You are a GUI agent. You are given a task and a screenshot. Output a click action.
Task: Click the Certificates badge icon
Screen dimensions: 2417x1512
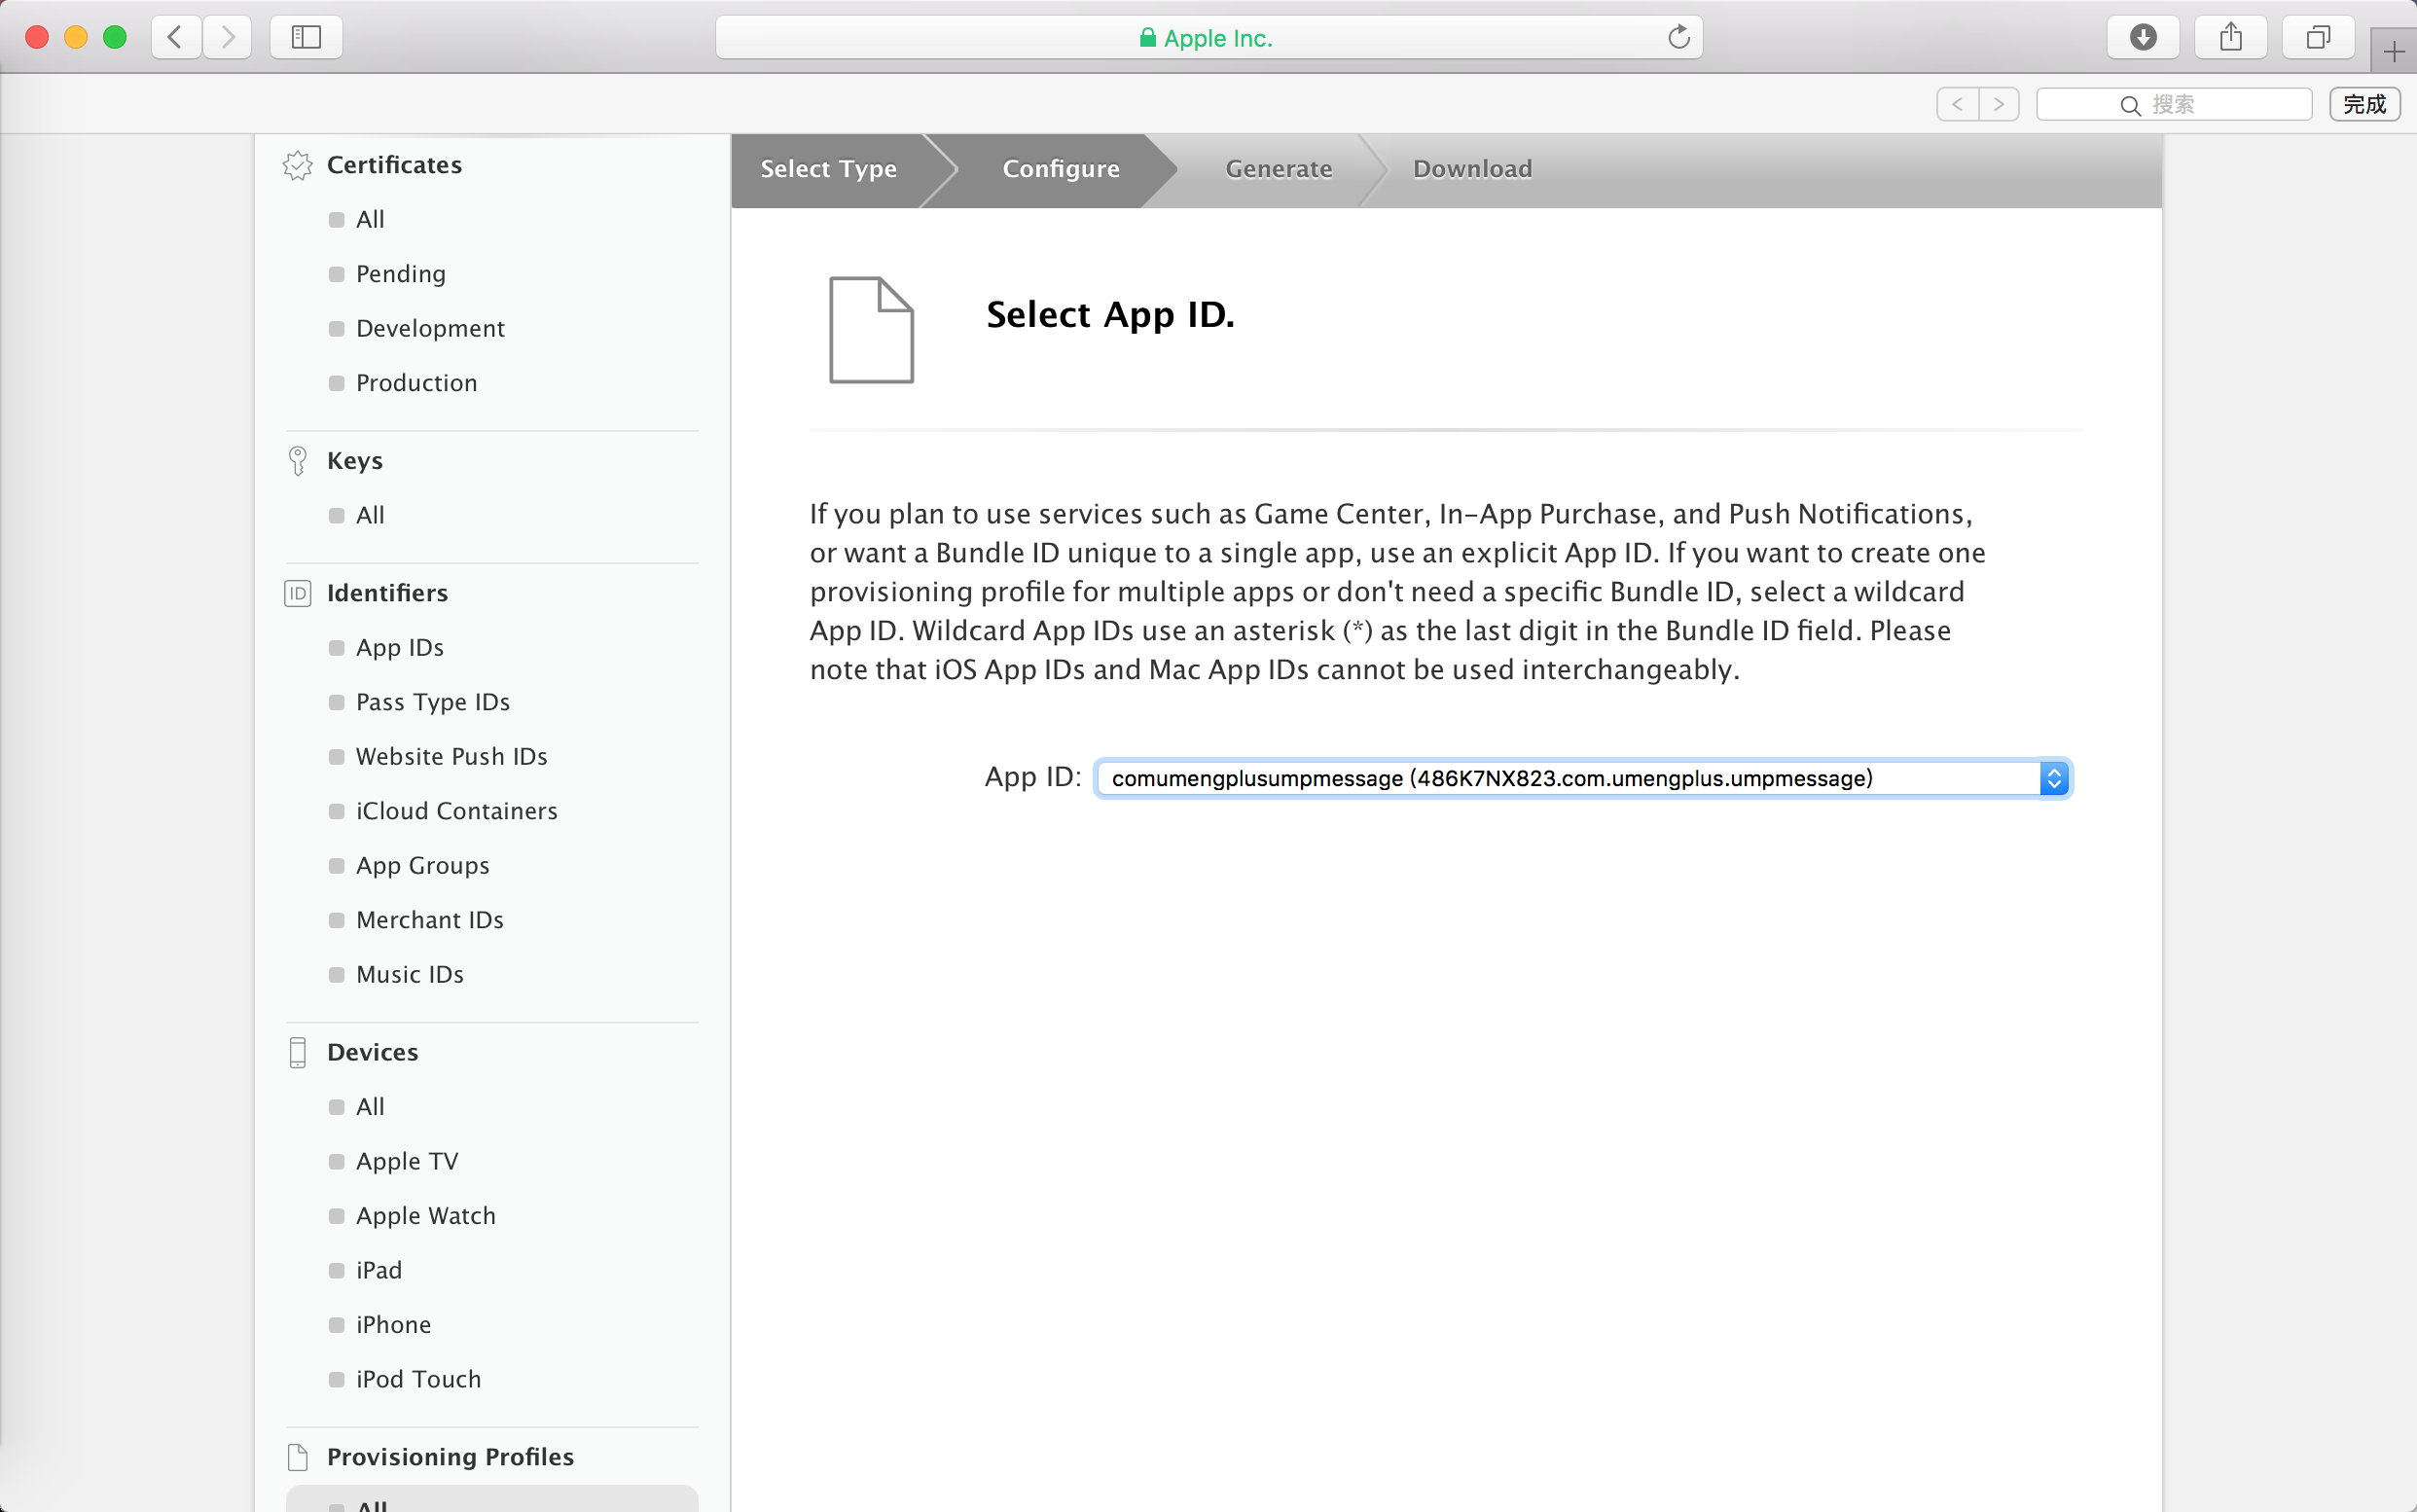click(x=297, y=165)
